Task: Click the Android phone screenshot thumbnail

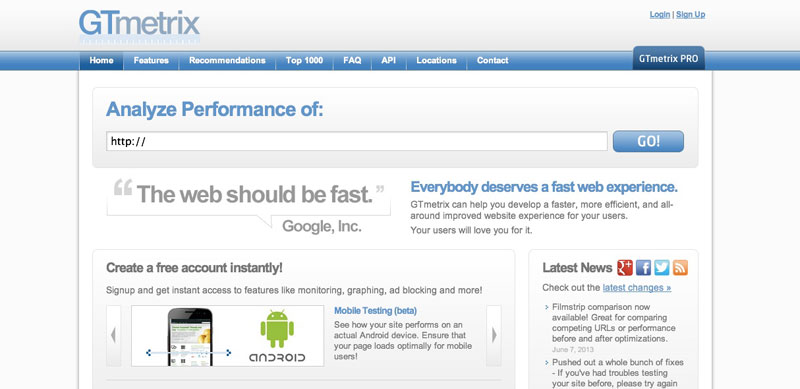Action: click(190, 336)
